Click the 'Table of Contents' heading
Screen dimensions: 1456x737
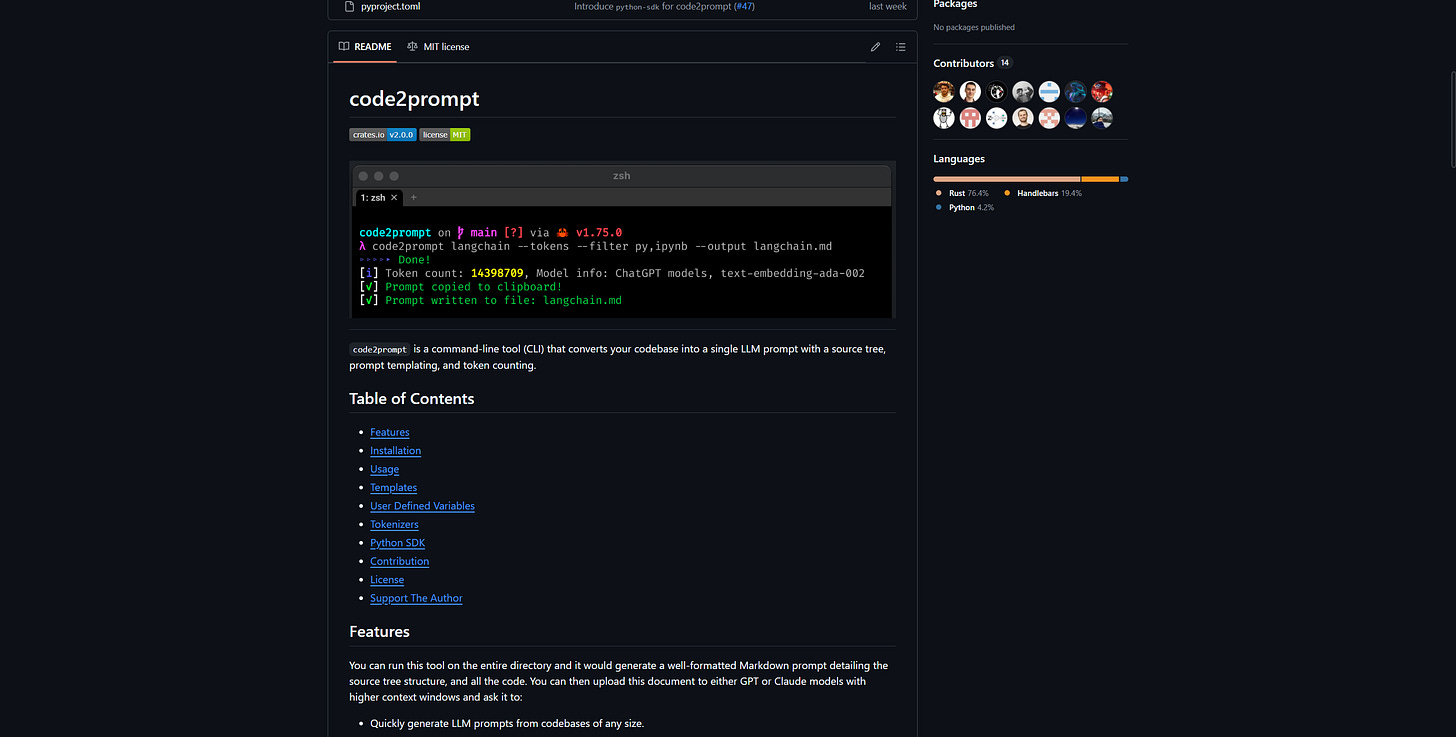pos(411,398)
